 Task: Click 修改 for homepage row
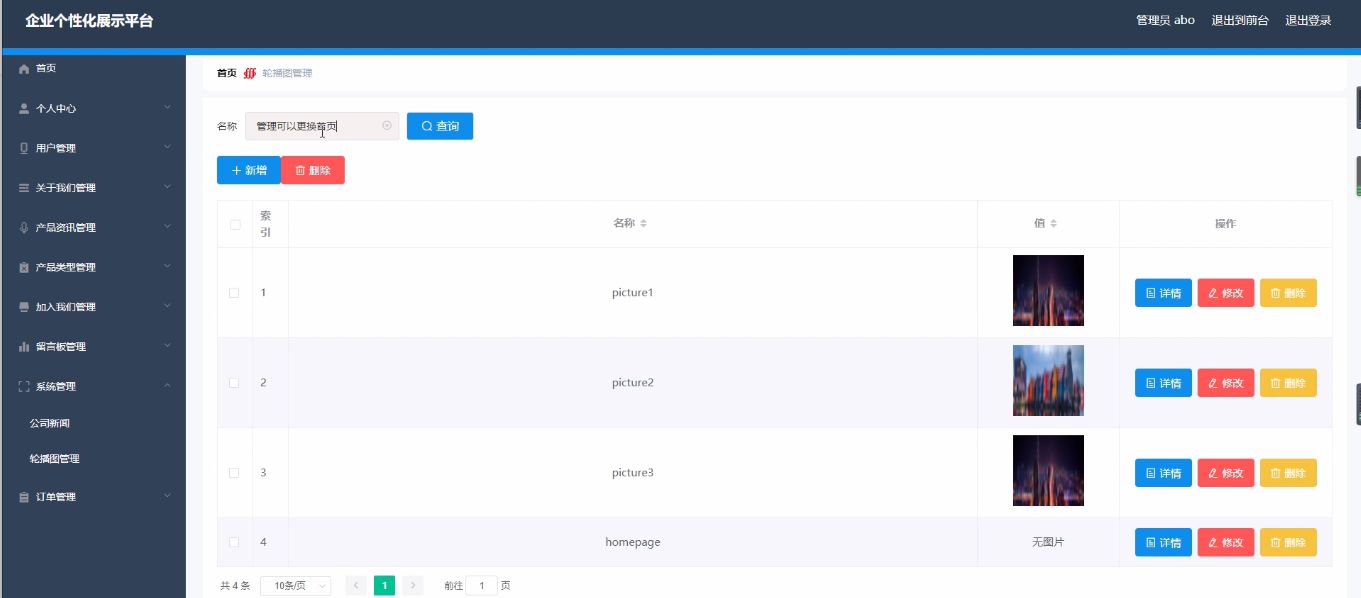click(x=1226, y=542)
